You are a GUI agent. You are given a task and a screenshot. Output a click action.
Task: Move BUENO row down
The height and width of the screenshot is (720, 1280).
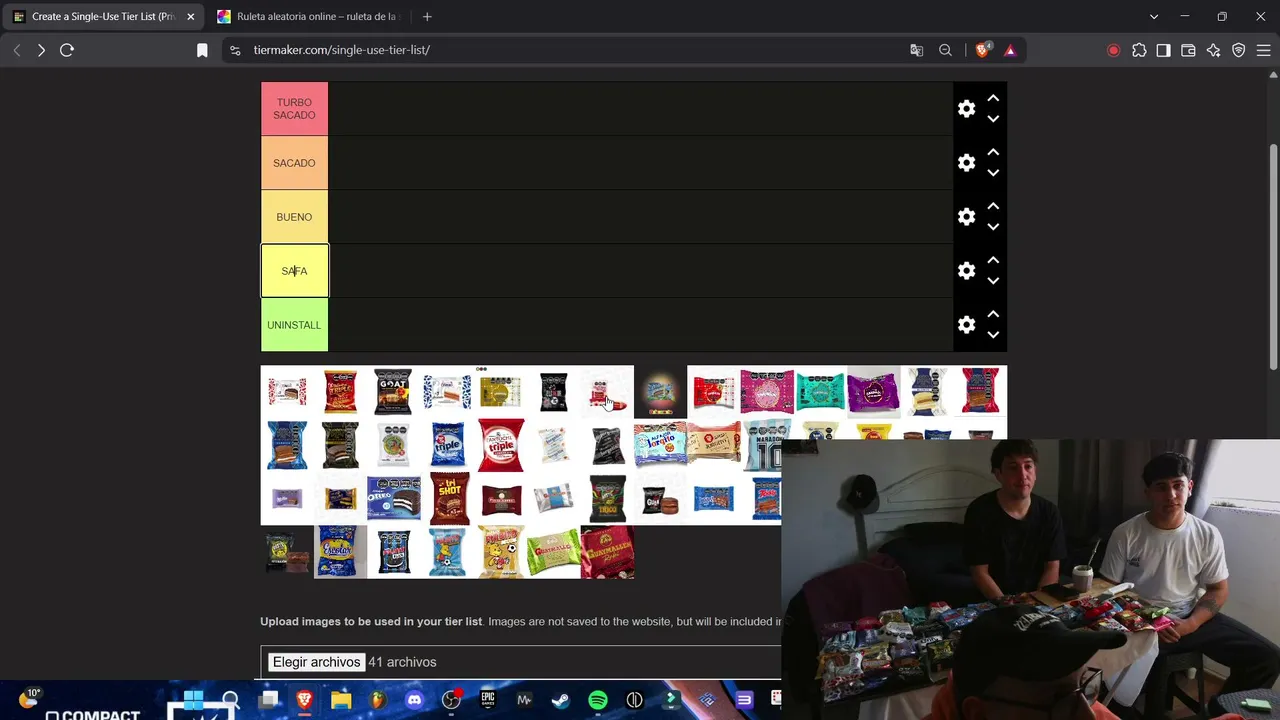tap(993, 227)
